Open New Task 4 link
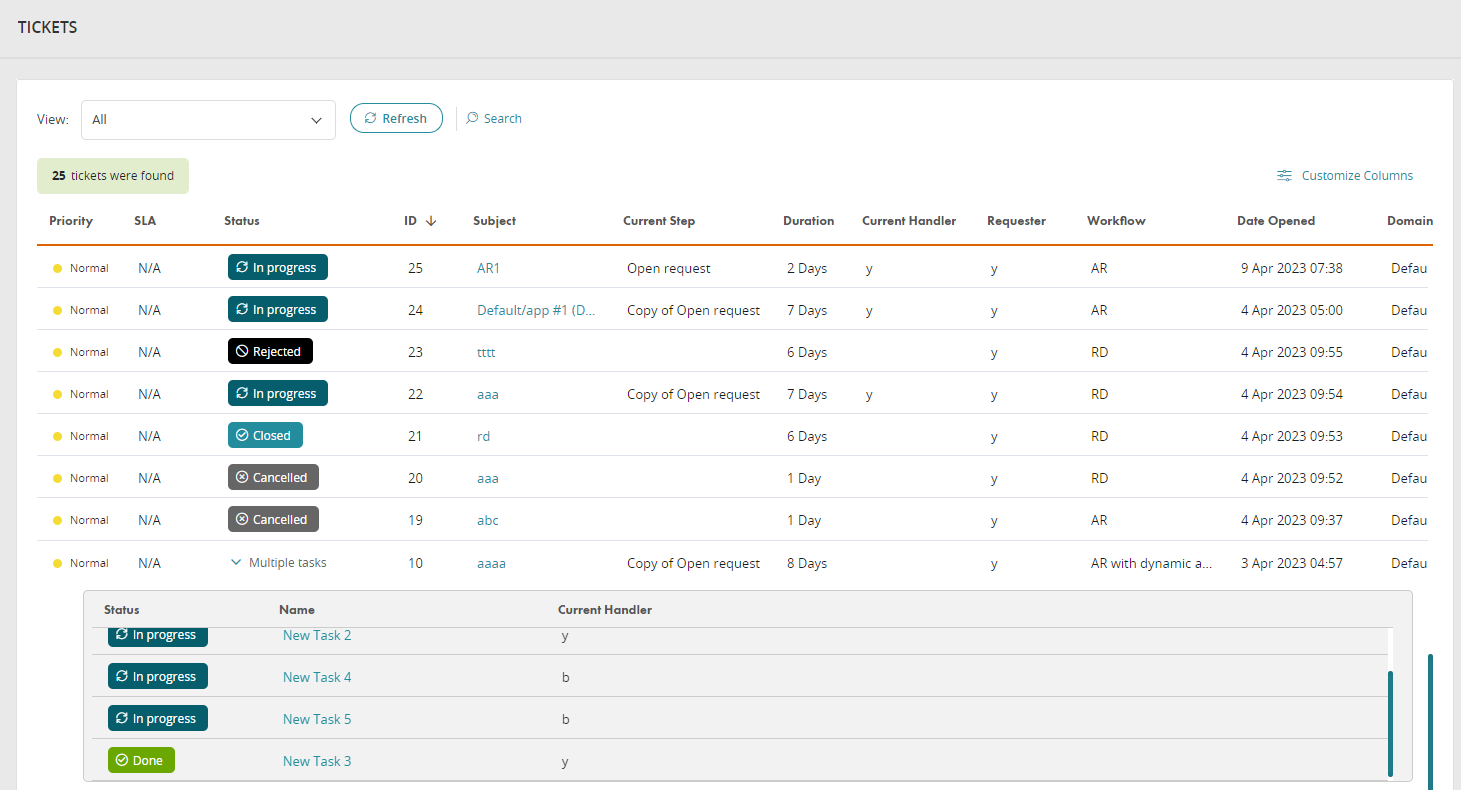The height and width of the screenshot is (790, 1461). click(x=317, y=677)
